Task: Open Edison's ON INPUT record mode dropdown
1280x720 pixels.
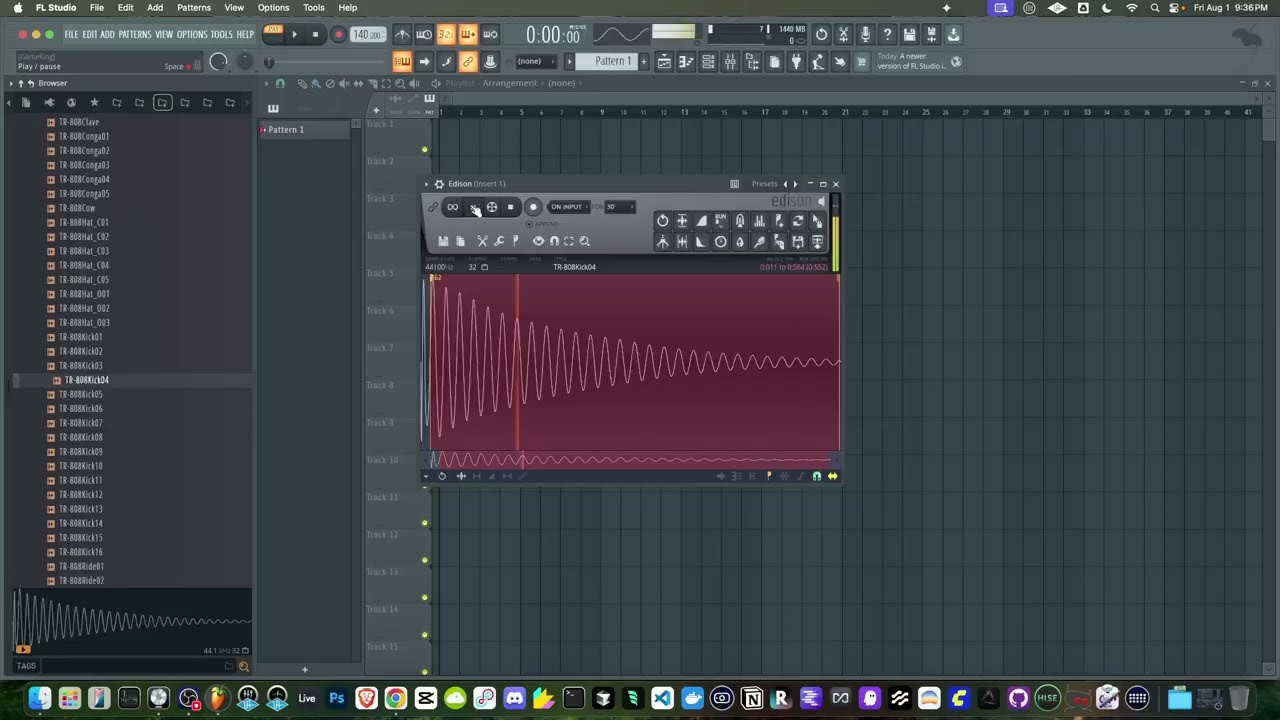Action: pos(568,207)
